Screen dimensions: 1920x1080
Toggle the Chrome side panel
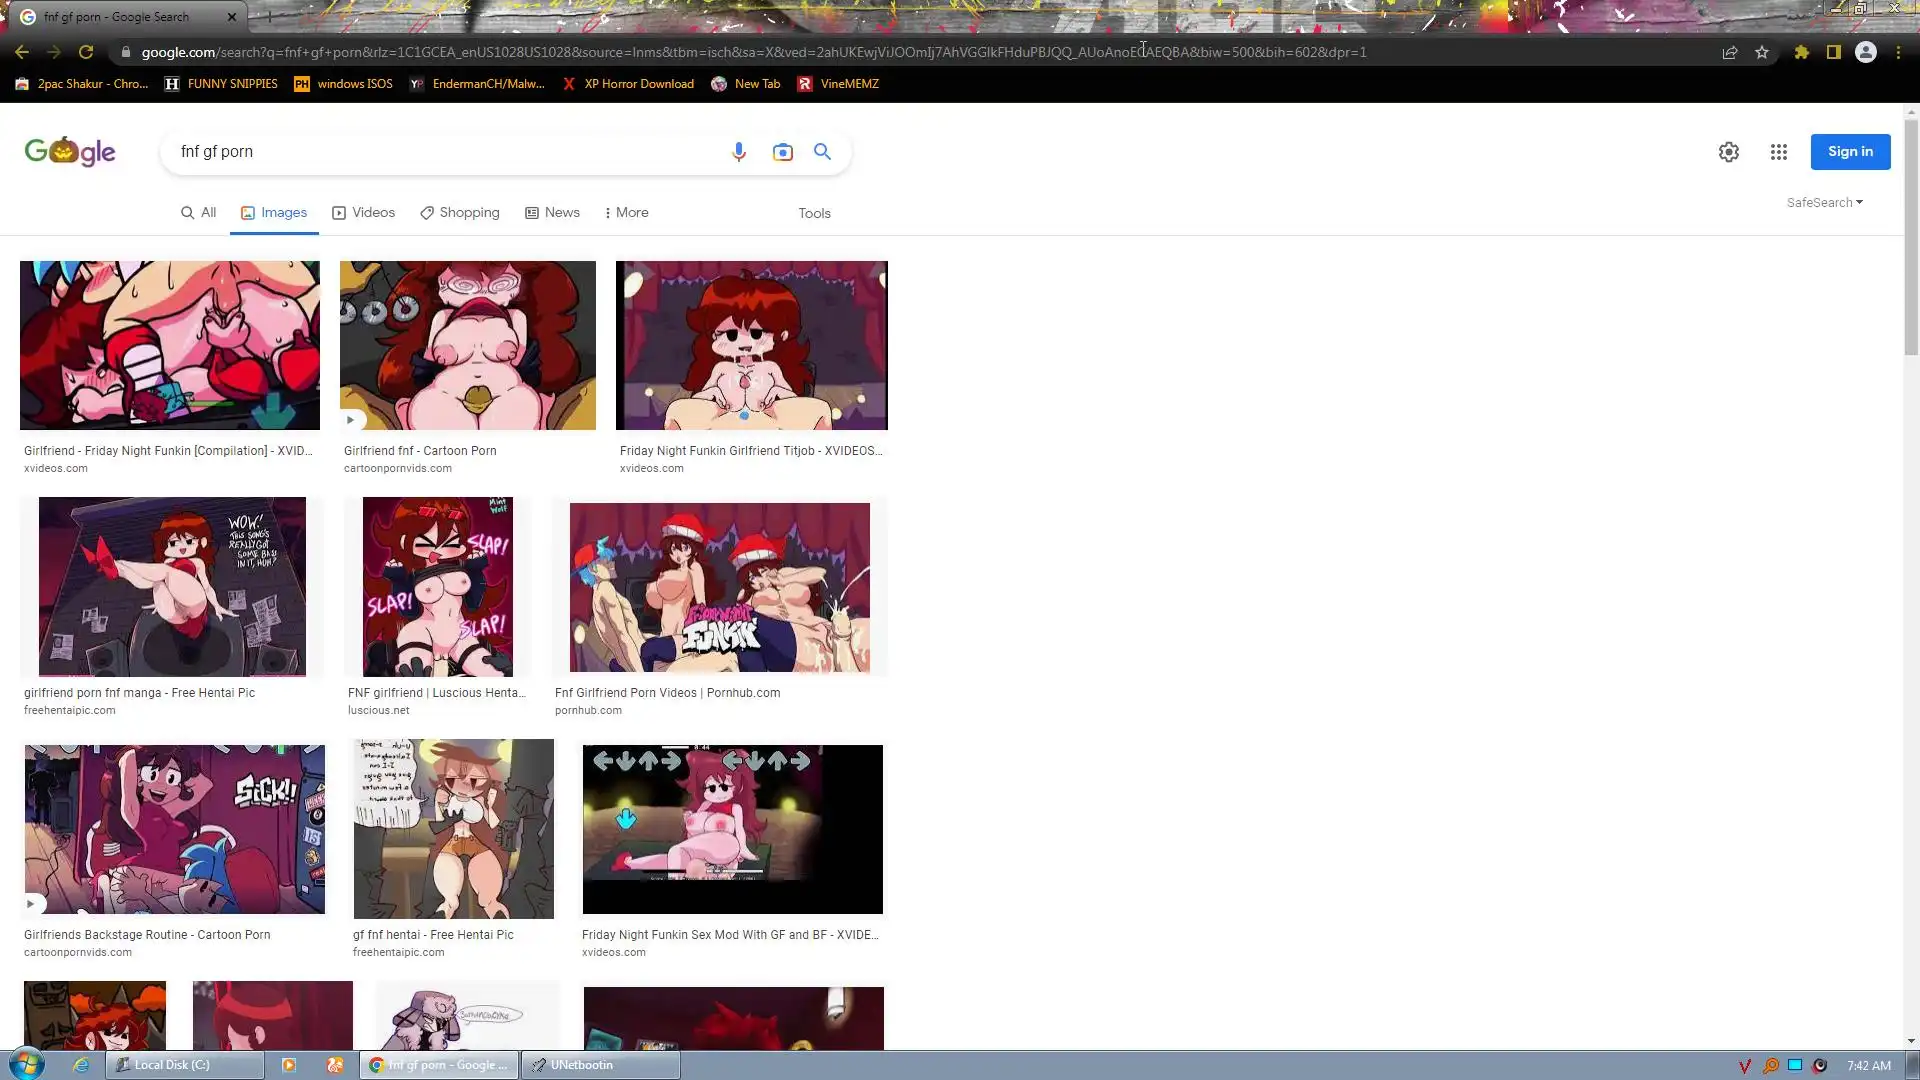tap(1833, 52)
